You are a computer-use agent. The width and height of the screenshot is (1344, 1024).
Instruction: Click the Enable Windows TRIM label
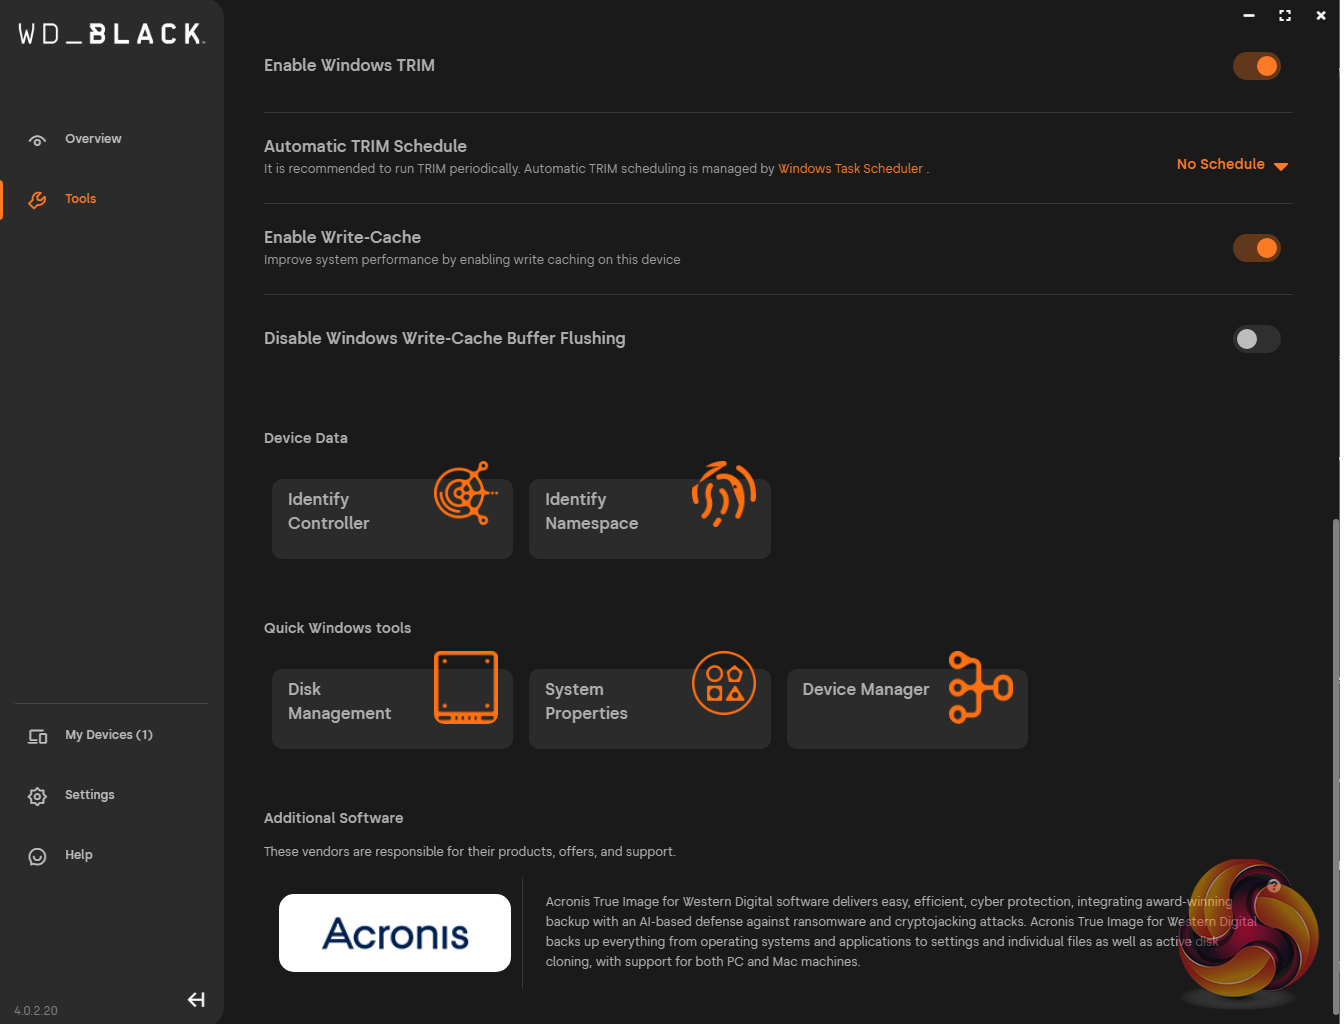[x=349, y=65]
